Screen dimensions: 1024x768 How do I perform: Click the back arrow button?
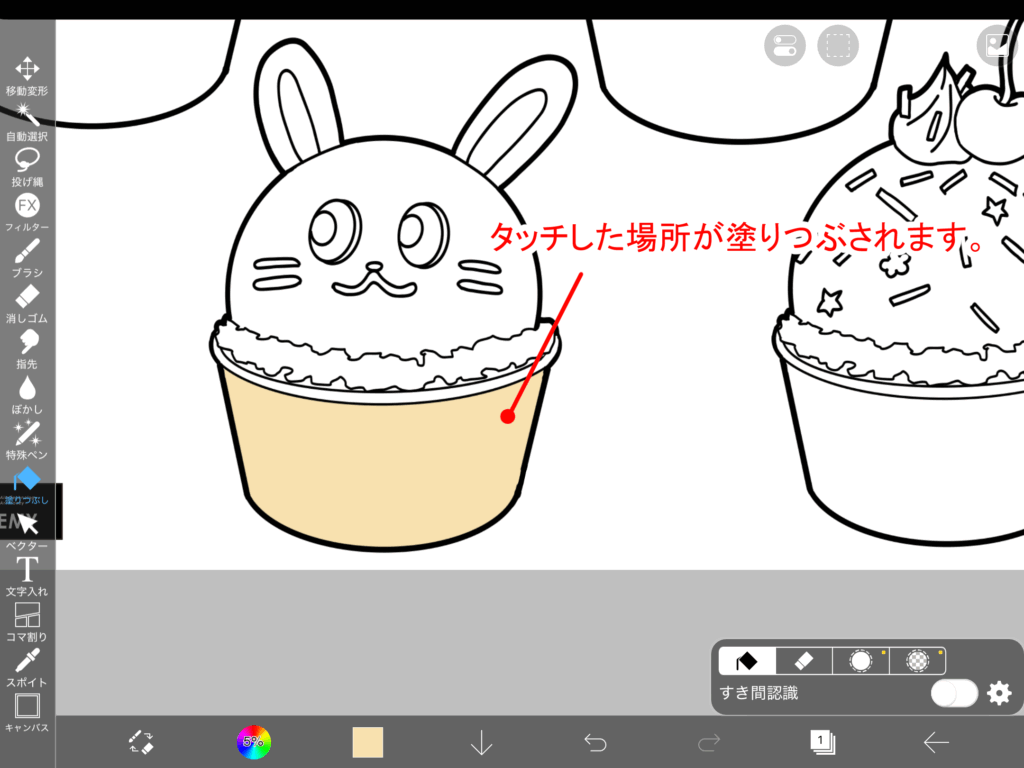pos(936,742)
